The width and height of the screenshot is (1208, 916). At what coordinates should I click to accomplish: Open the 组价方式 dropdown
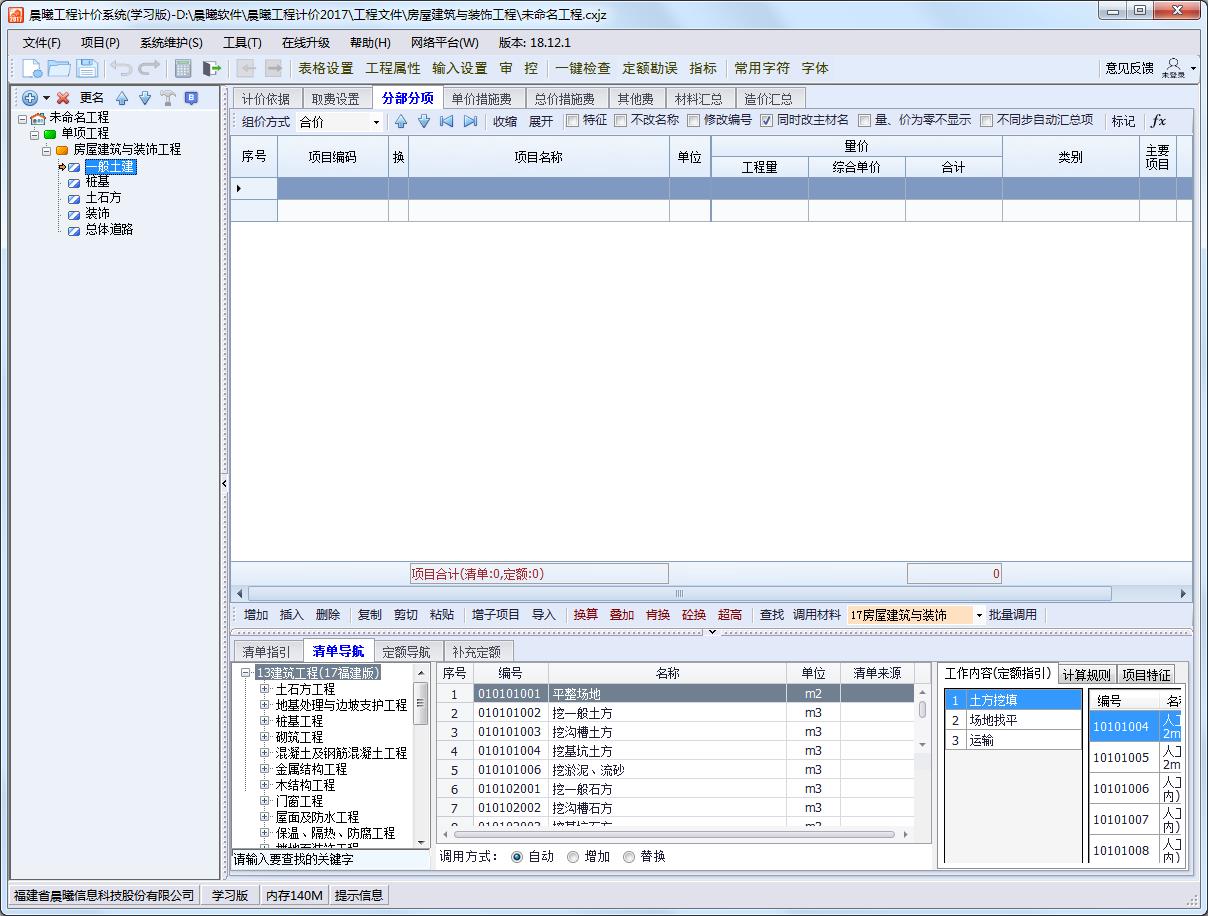376,122
